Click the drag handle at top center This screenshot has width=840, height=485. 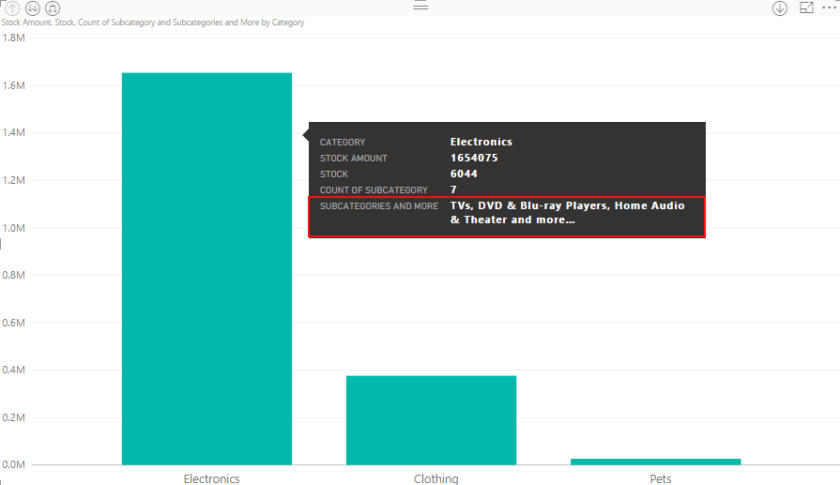pyautogui.click(x=420, y=6)
